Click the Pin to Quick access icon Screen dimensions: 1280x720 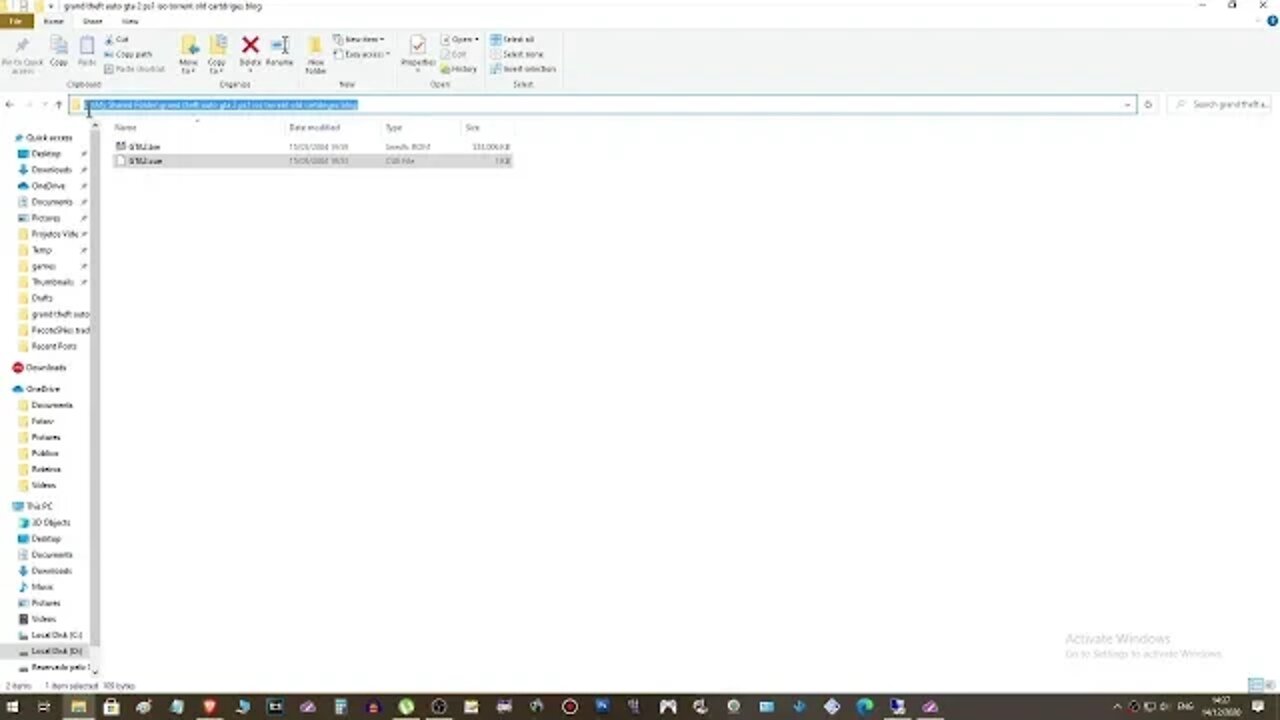[21, 47]
